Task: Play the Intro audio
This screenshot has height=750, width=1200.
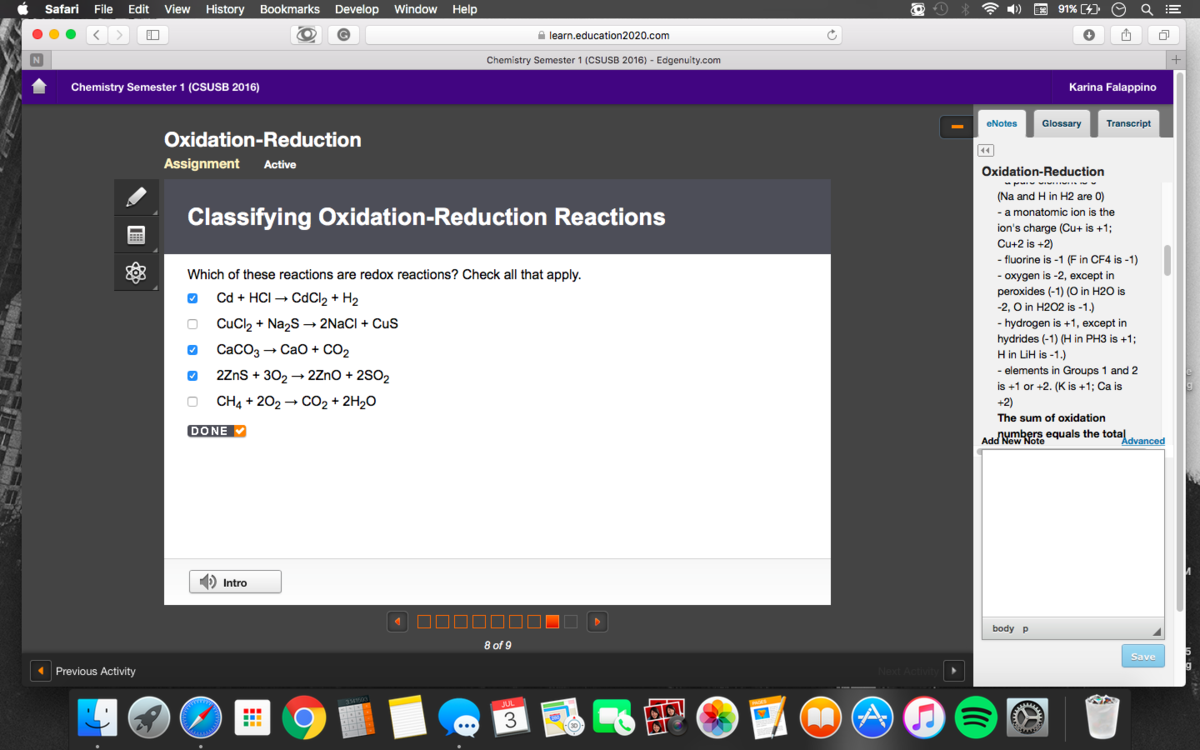Action: tap(235, 582)
